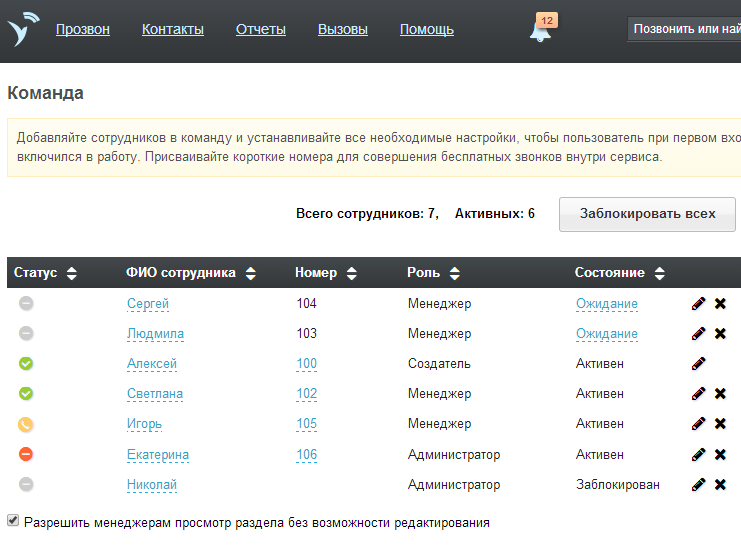Delete Людмила using the cross icon
Viewport: 741px width, 545px height.
(720, 334)
